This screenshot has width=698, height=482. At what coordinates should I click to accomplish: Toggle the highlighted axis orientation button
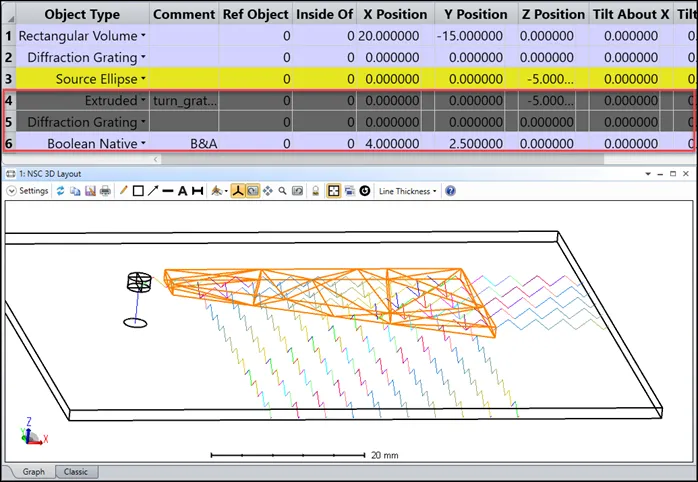(x=238, y=191)
